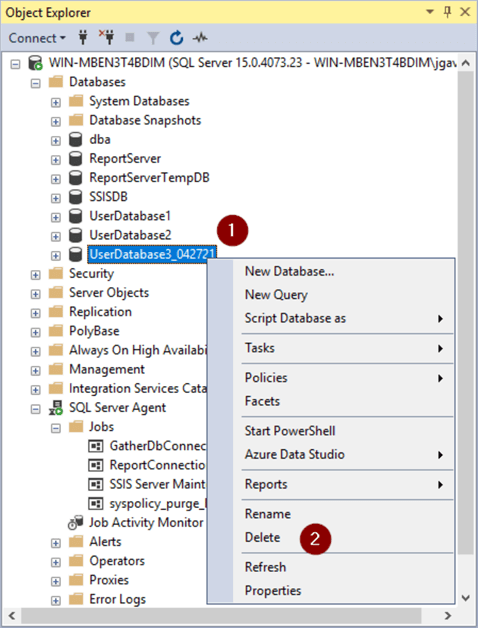Click the ReportConnectio job icon
The image size is (478, 628).
[95, 465]
